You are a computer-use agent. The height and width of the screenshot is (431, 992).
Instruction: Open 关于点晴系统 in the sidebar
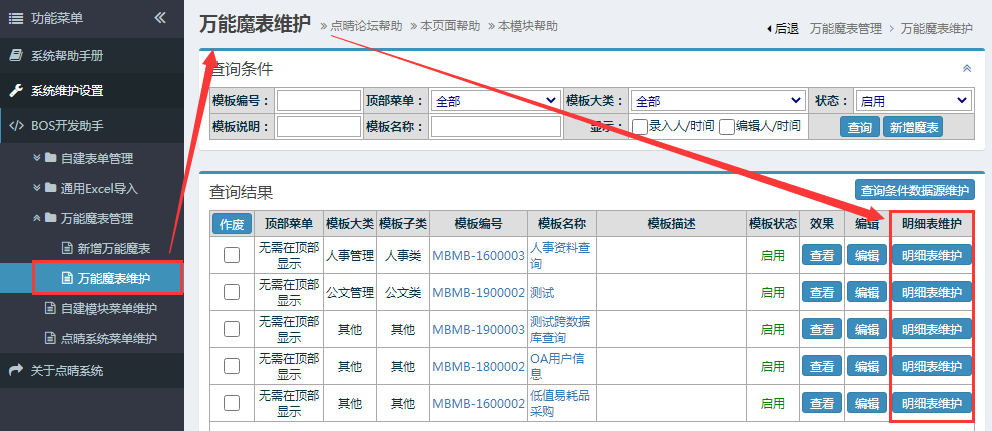click(x=66, y=370)
